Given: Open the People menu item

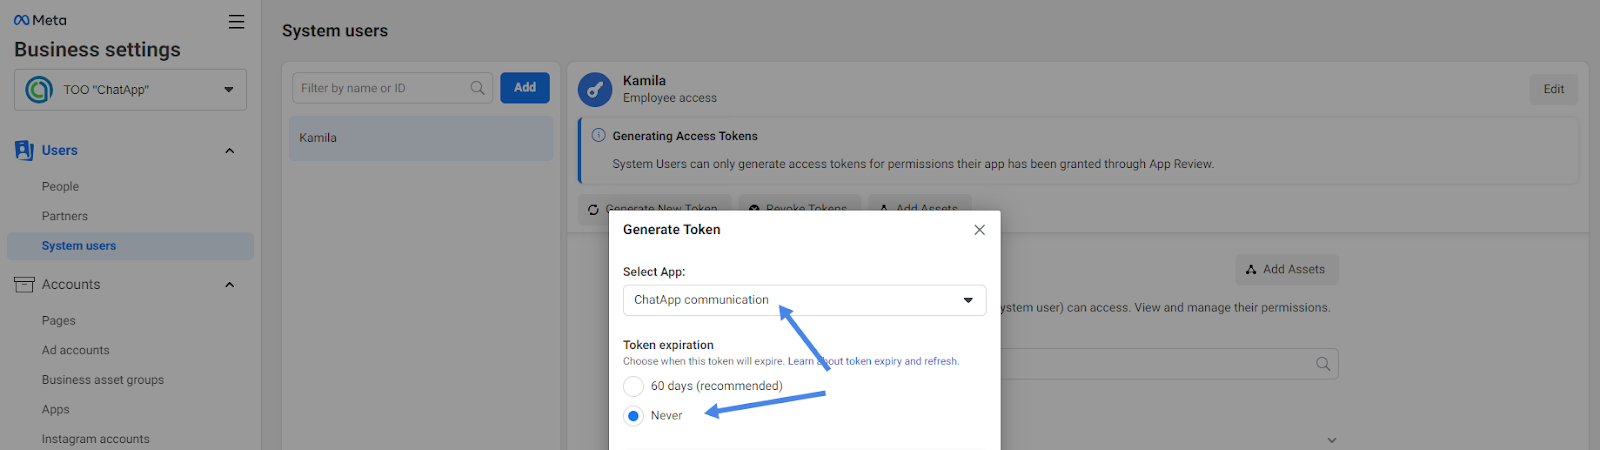Looking at the screenshot, I should [60, 187].
